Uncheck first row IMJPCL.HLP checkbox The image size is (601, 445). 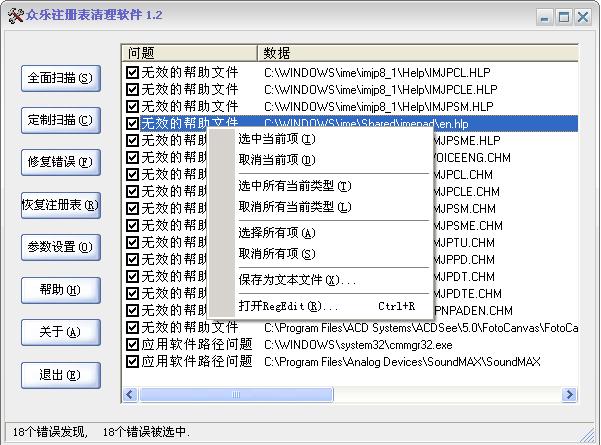[x=132, y=72]
